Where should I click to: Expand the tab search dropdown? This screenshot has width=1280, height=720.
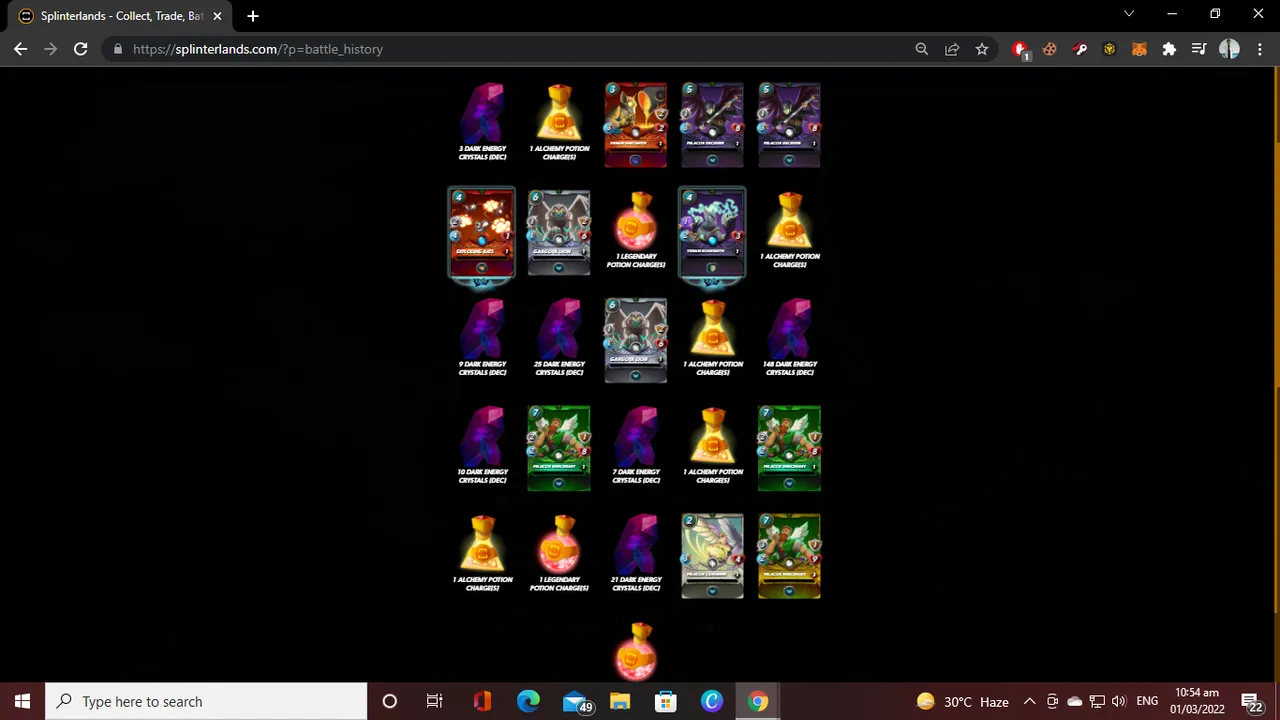[x=1129, y=14]
